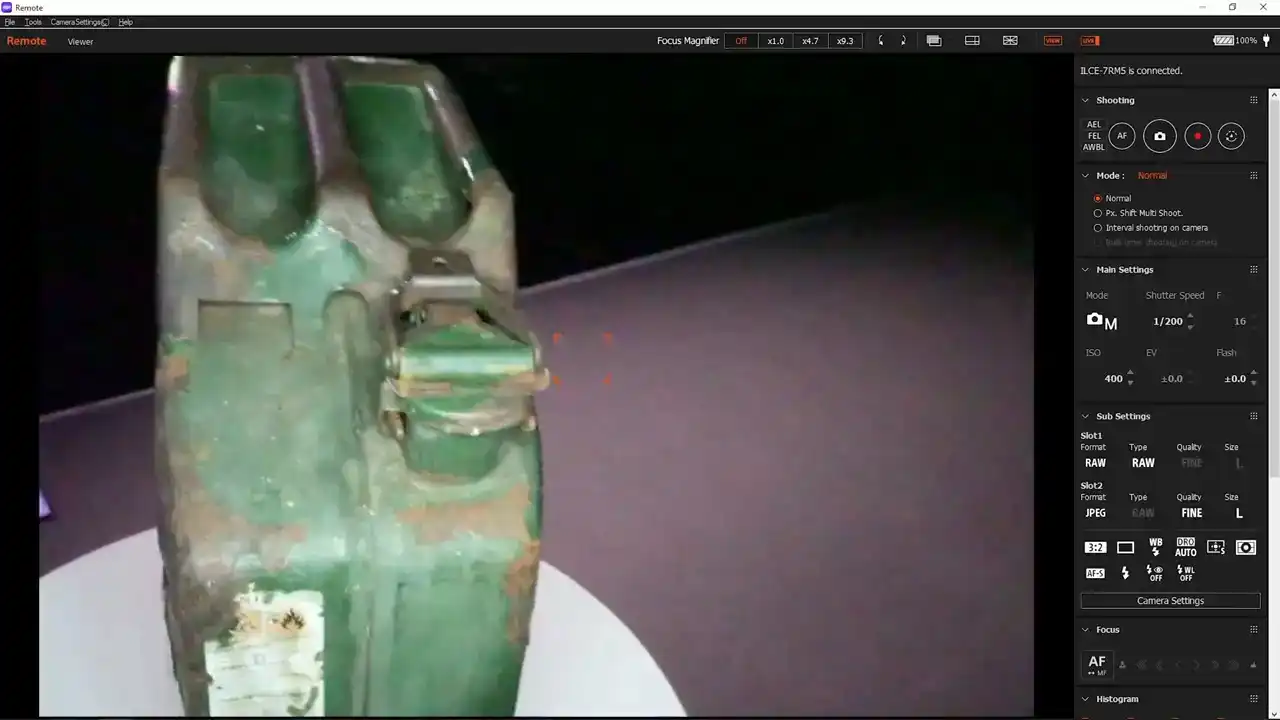Set Focus Magnifier to x4.7
The image size is (1280, 720).
tap(810, 41)
